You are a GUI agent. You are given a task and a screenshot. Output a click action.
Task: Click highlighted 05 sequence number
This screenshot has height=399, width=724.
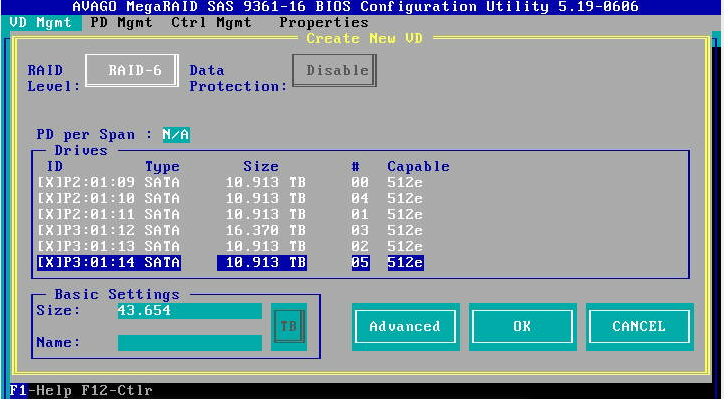(360, 262)
